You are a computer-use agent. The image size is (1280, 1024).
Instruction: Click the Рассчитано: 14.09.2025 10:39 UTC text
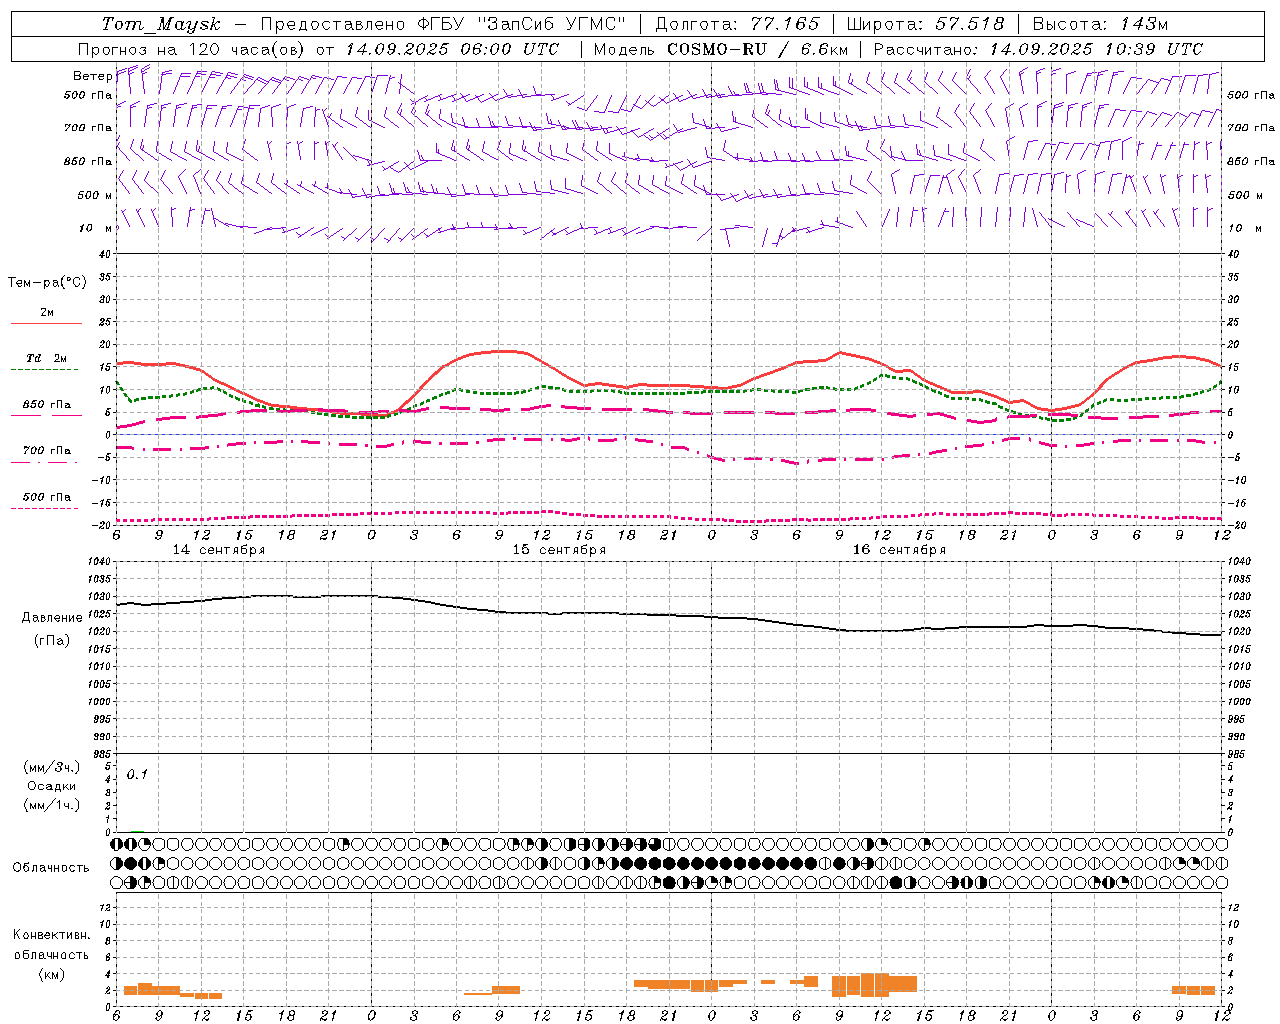coord(1038,49)
